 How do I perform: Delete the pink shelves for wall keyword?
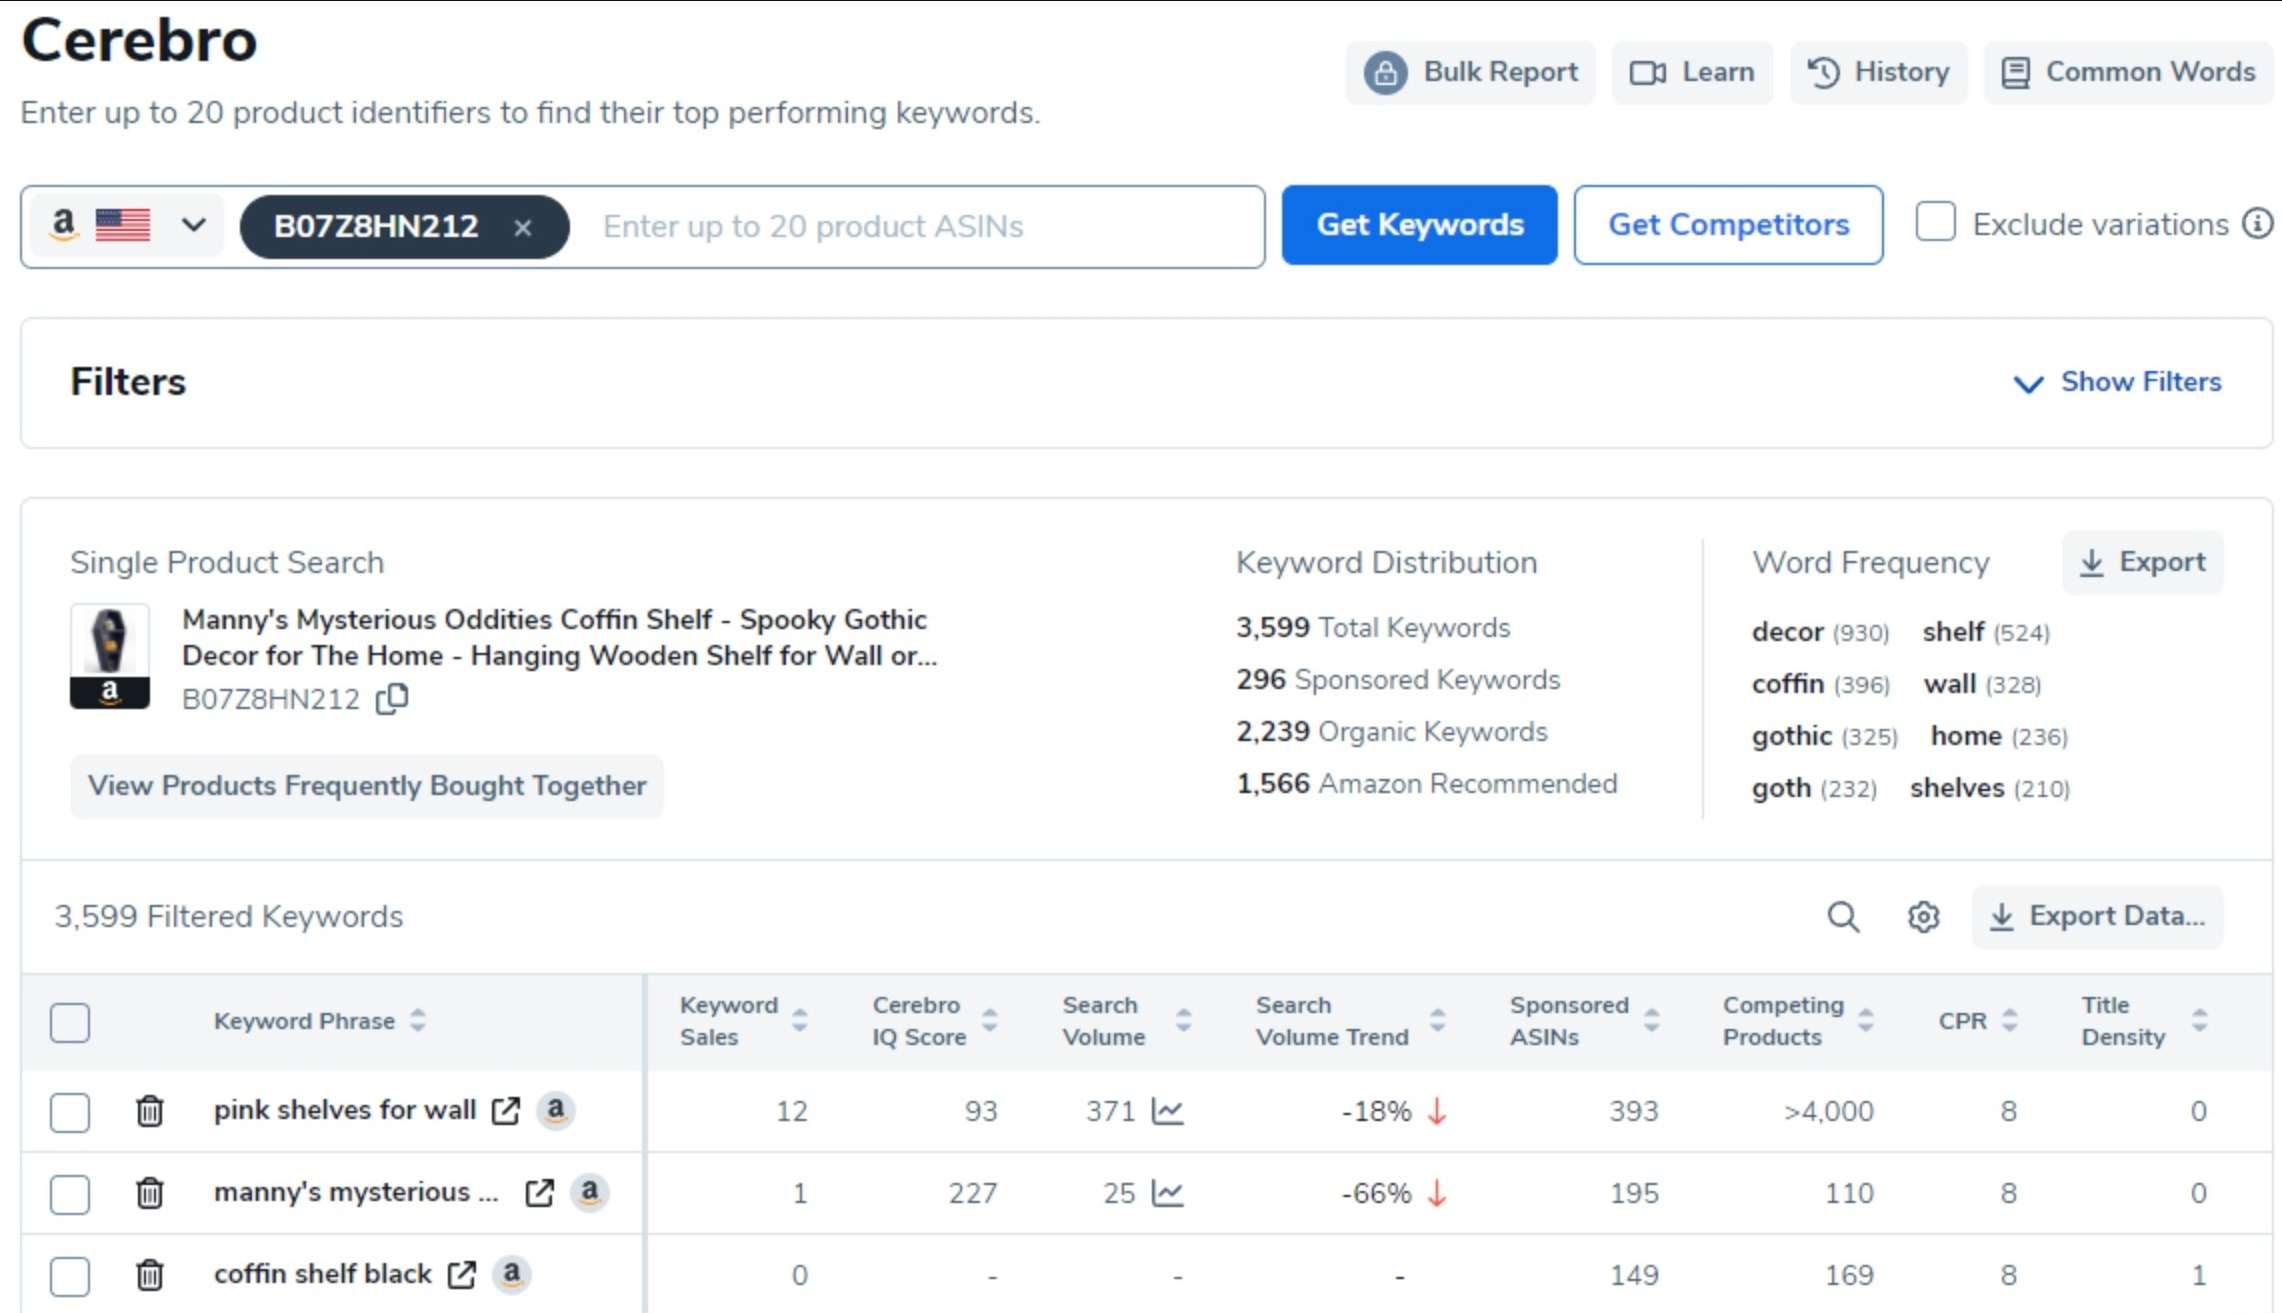pyautogui.click(x=150, y=1111)
